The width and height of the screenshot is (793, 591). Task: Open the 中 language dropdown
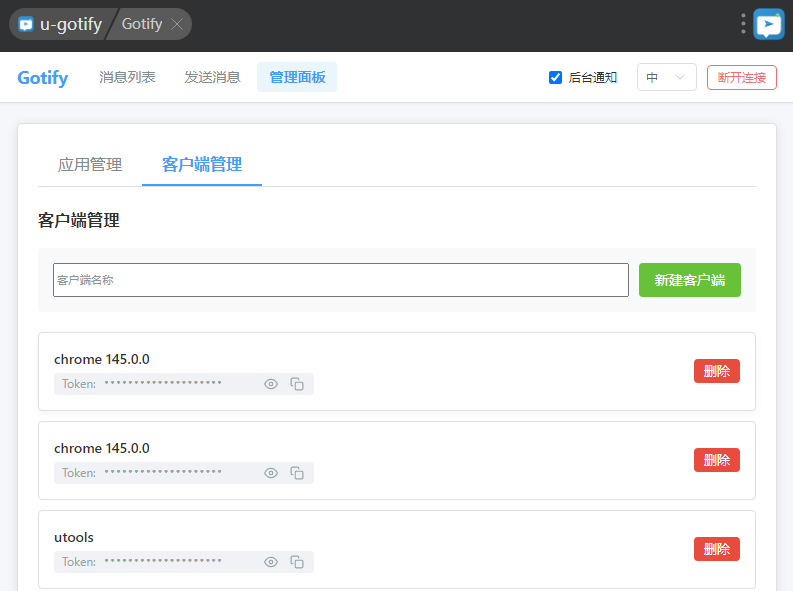click(x=667, y=77)
